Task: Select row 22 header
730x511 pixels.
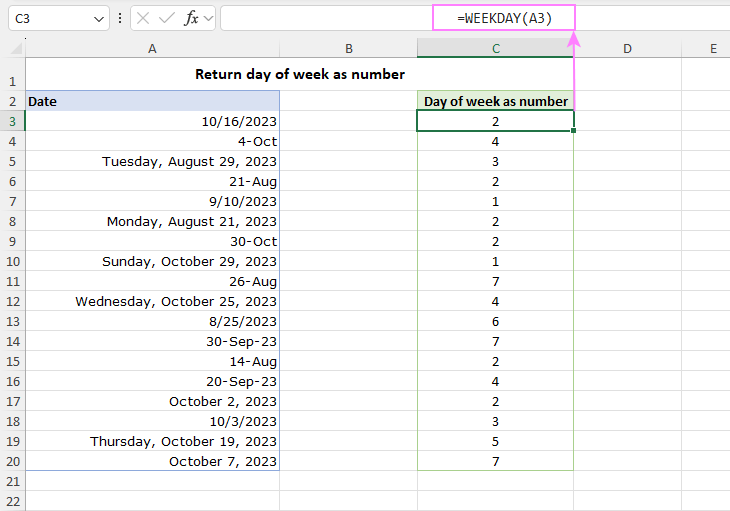Action: click(x=13, y=502)
